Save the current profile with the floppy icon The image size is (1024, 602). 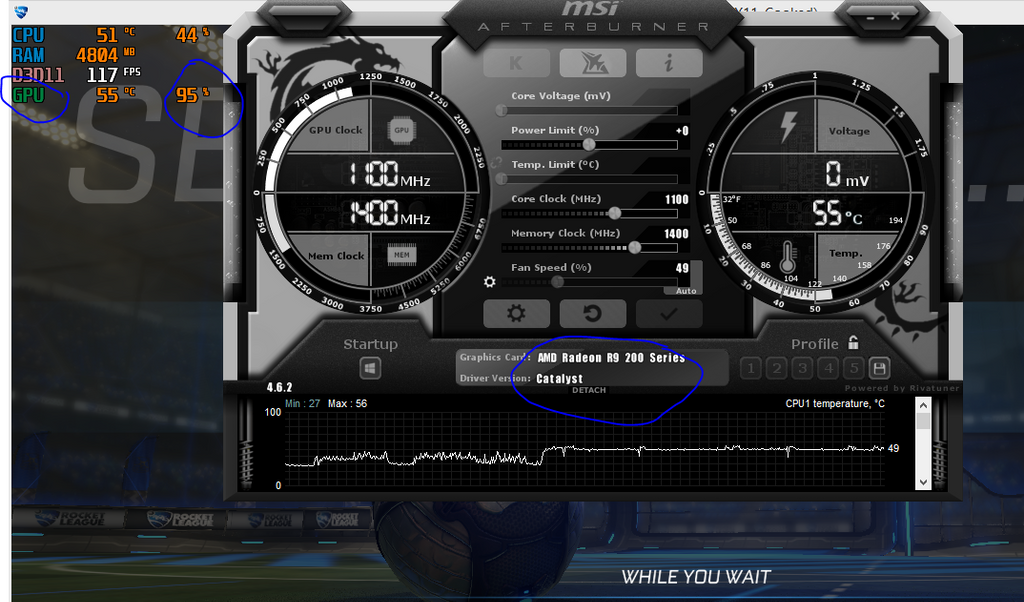tap(879, 368)
